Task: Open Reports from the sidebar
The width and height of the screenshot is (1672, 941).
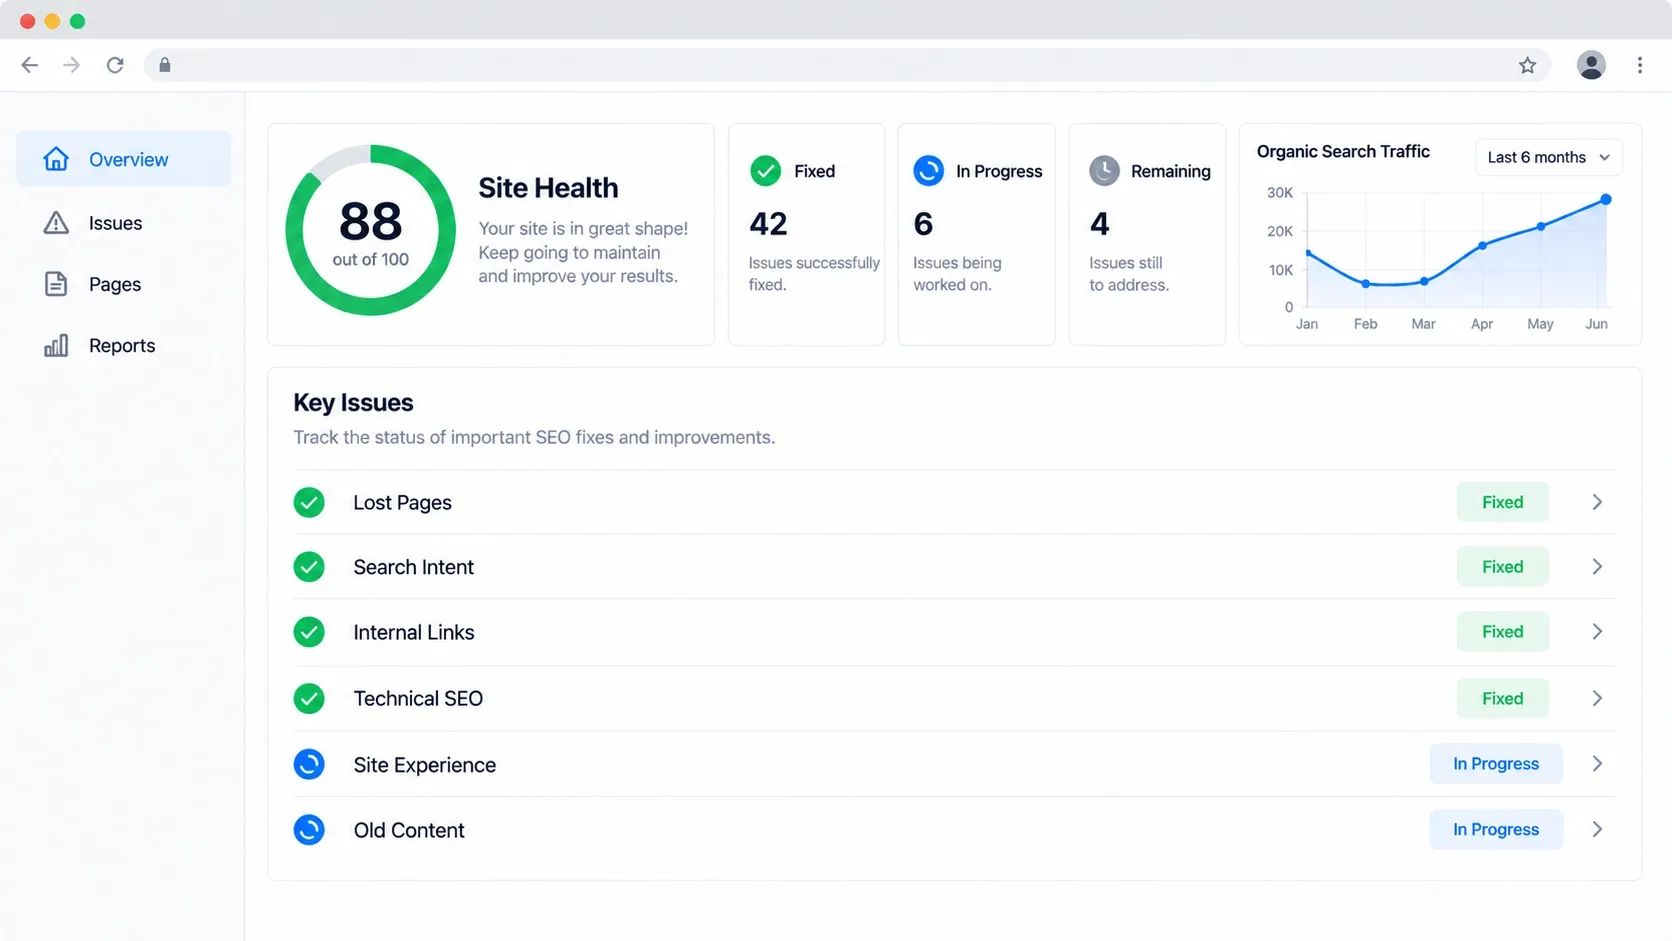Action: pyautogui.click(x=124, y=346)
